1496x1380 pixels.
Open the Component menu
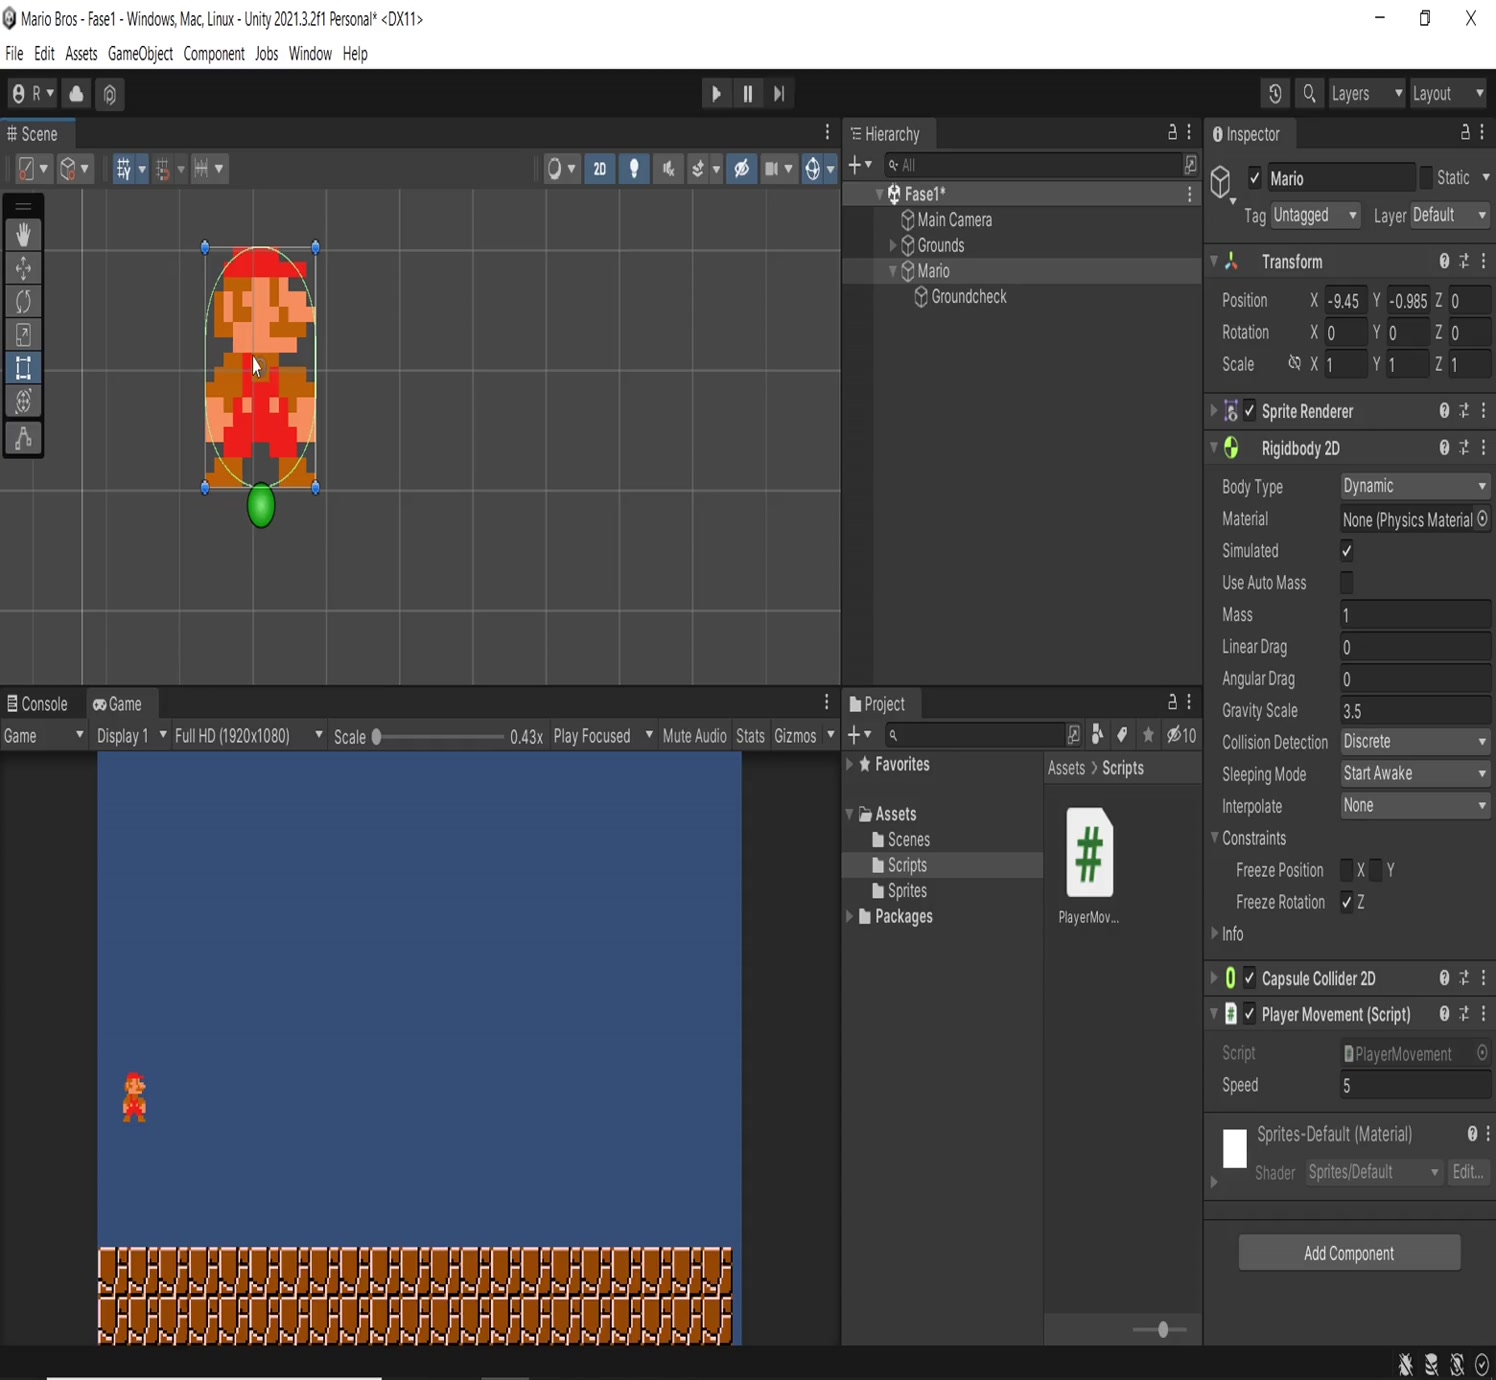(x=214, y=54)
